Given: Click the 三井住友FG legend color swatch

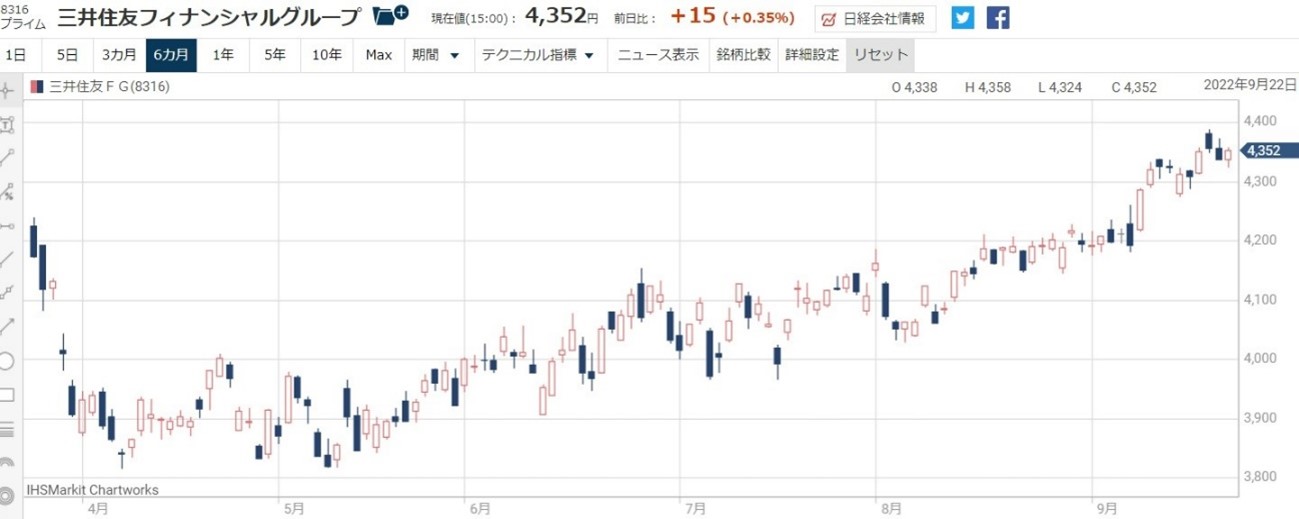Looking at the screenshot, I should [x=37, y=87].
